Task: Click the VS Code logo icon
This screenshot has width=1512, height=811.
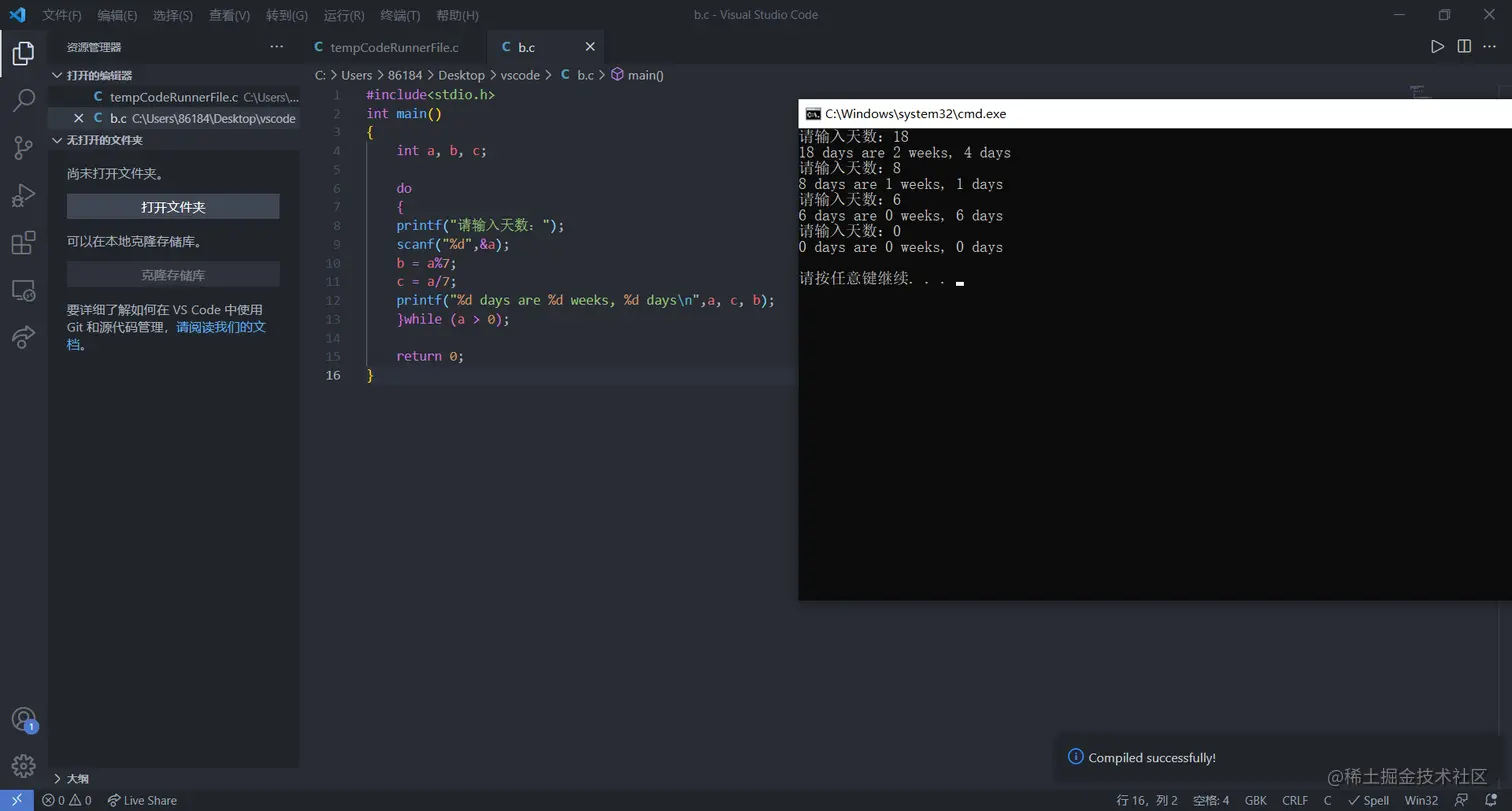Action: click(x=17, y=15)
